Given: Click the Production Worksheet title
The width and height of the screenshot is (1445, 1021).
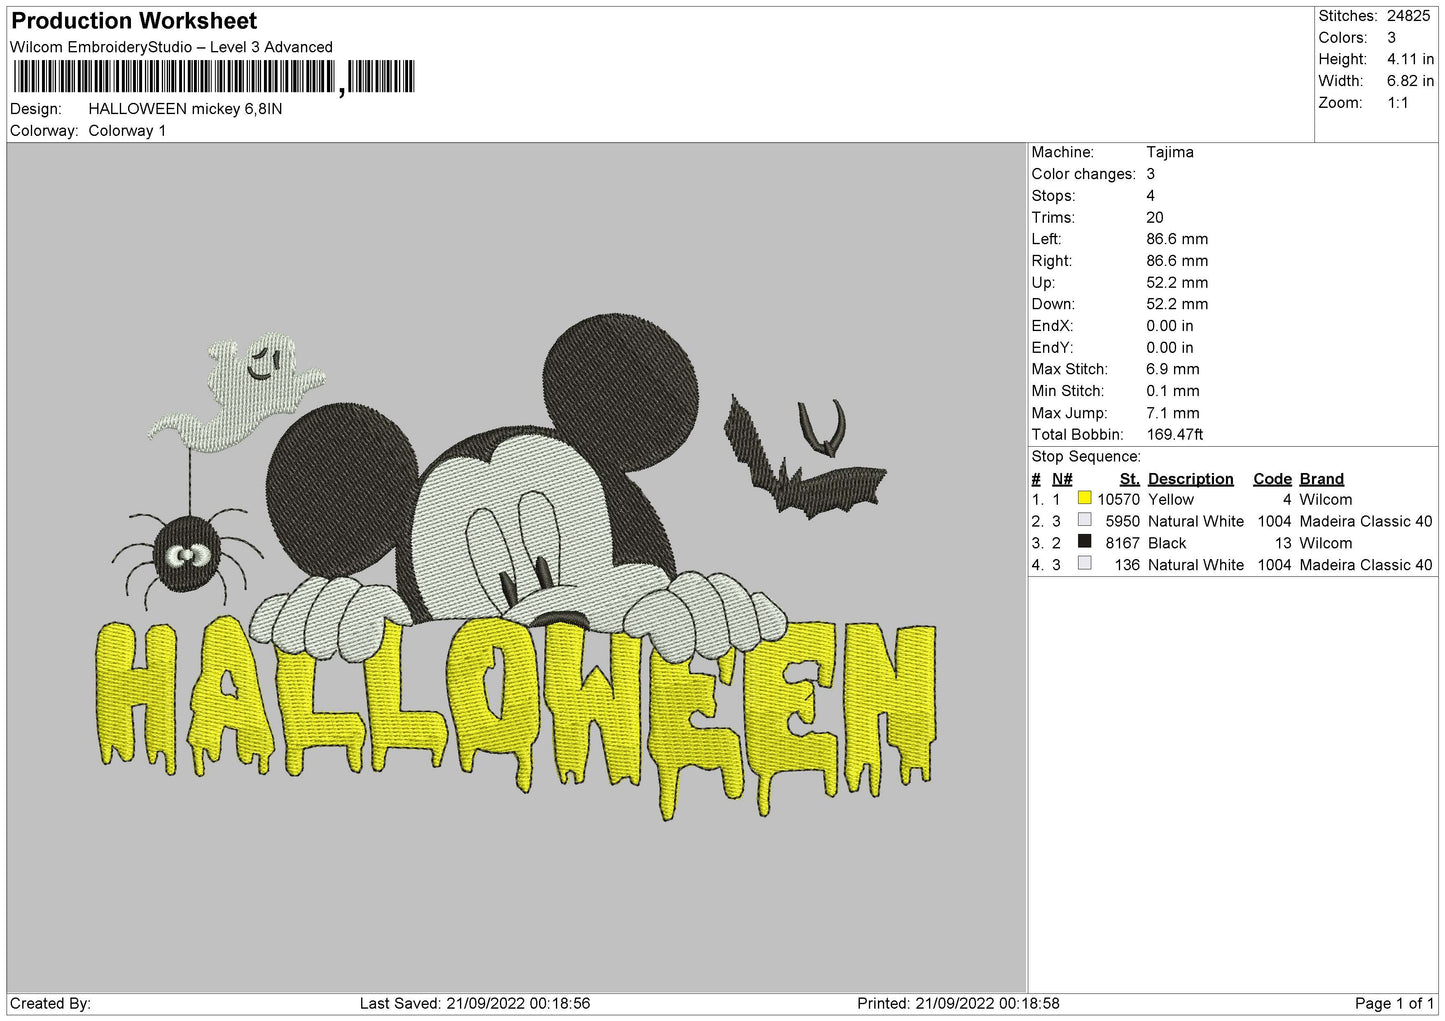Looking at the screenshot, I should click(134, 21).
